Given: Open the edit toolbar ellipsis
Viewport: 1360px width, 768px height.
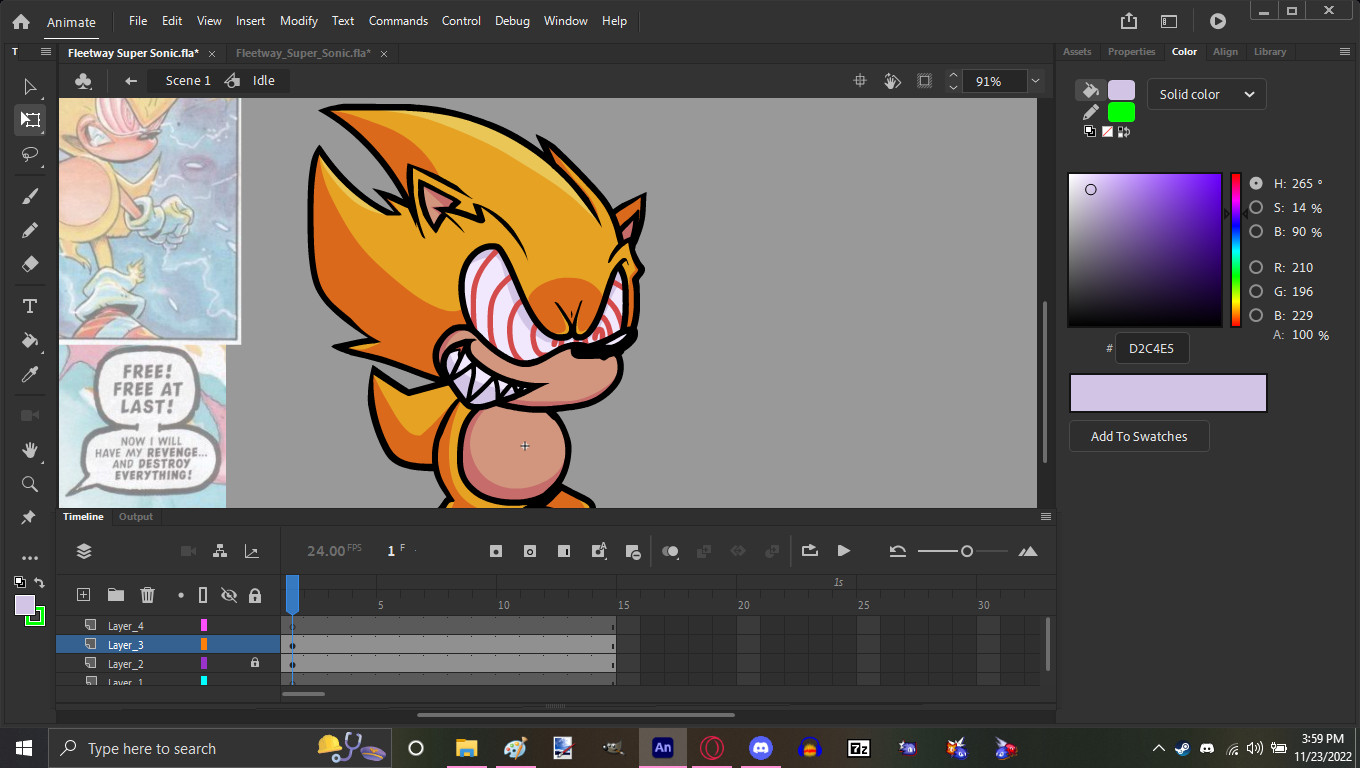Looking at the screenshot, I should [30, 558].
